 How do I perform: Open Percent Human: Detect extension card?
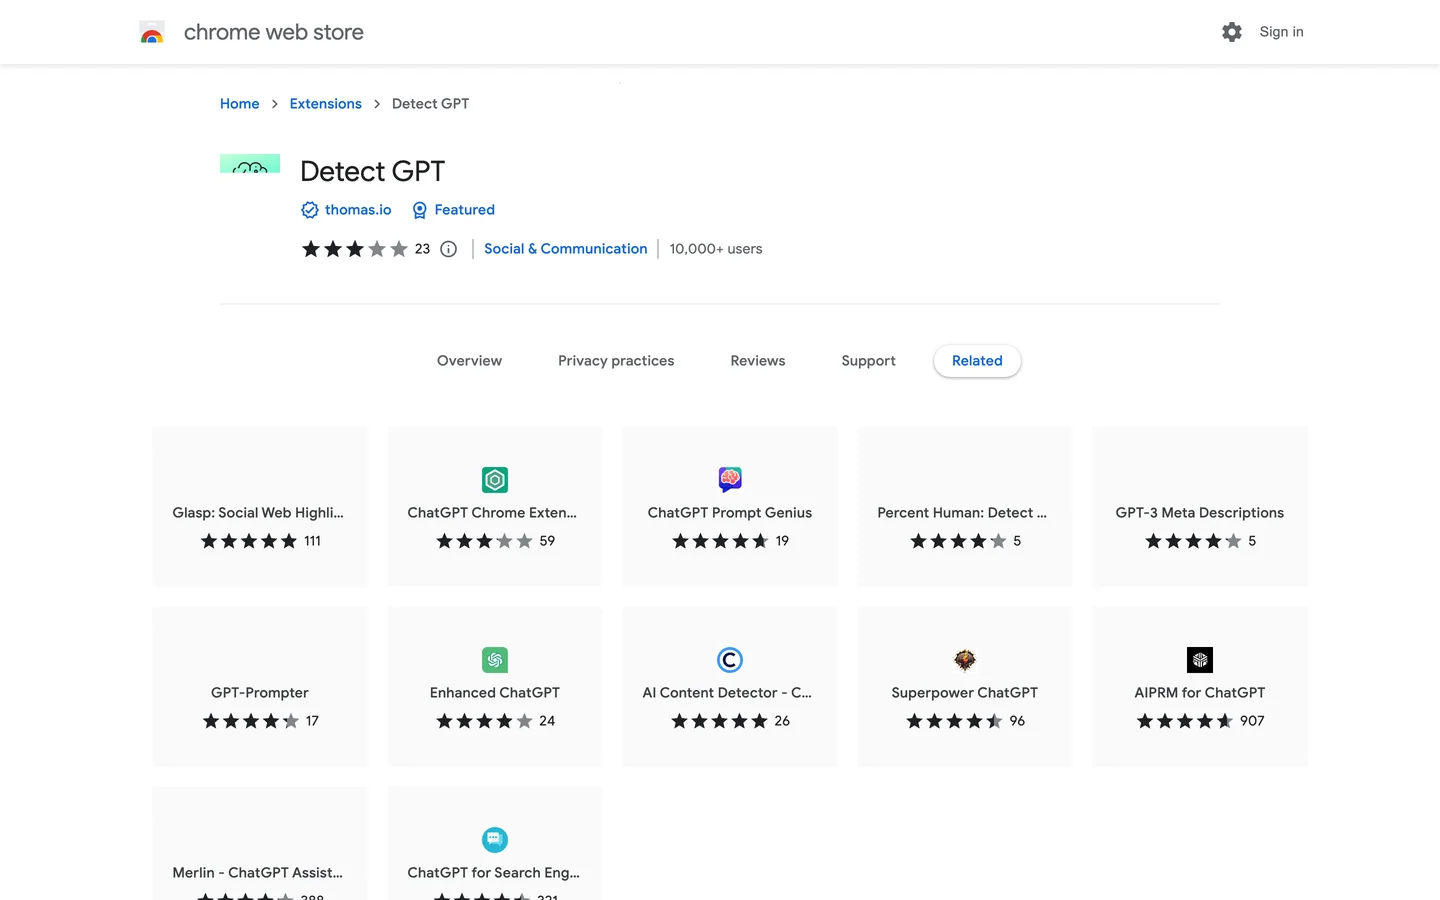click(965, 507)
